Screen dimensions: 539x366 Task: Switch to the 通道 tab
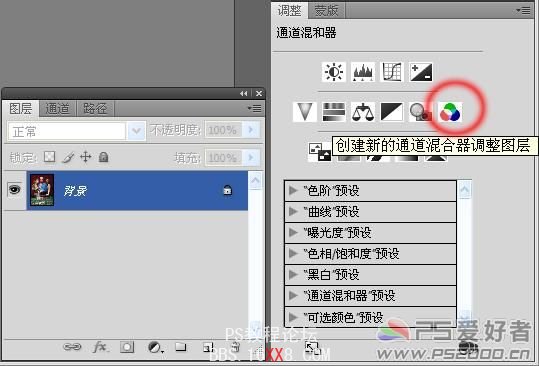coord(57,109)
